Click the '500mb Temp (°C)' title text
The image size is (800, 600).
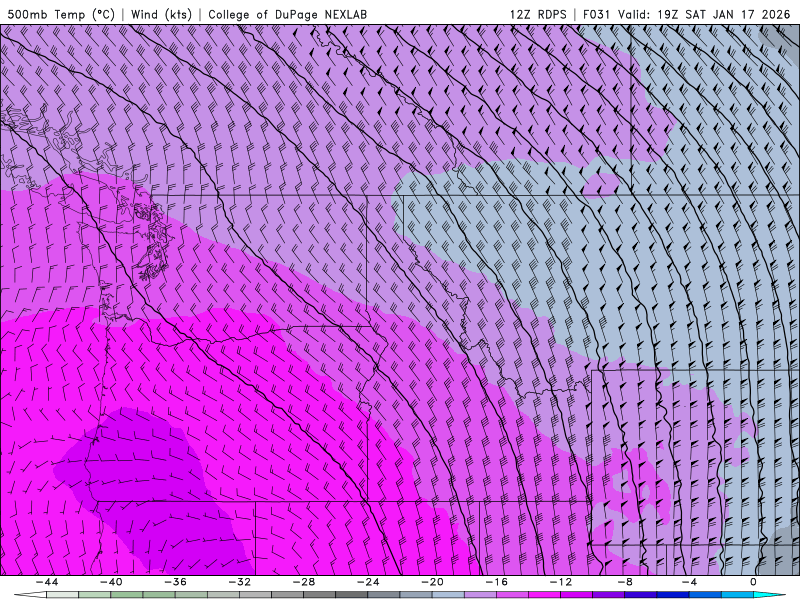coord(61,14)
